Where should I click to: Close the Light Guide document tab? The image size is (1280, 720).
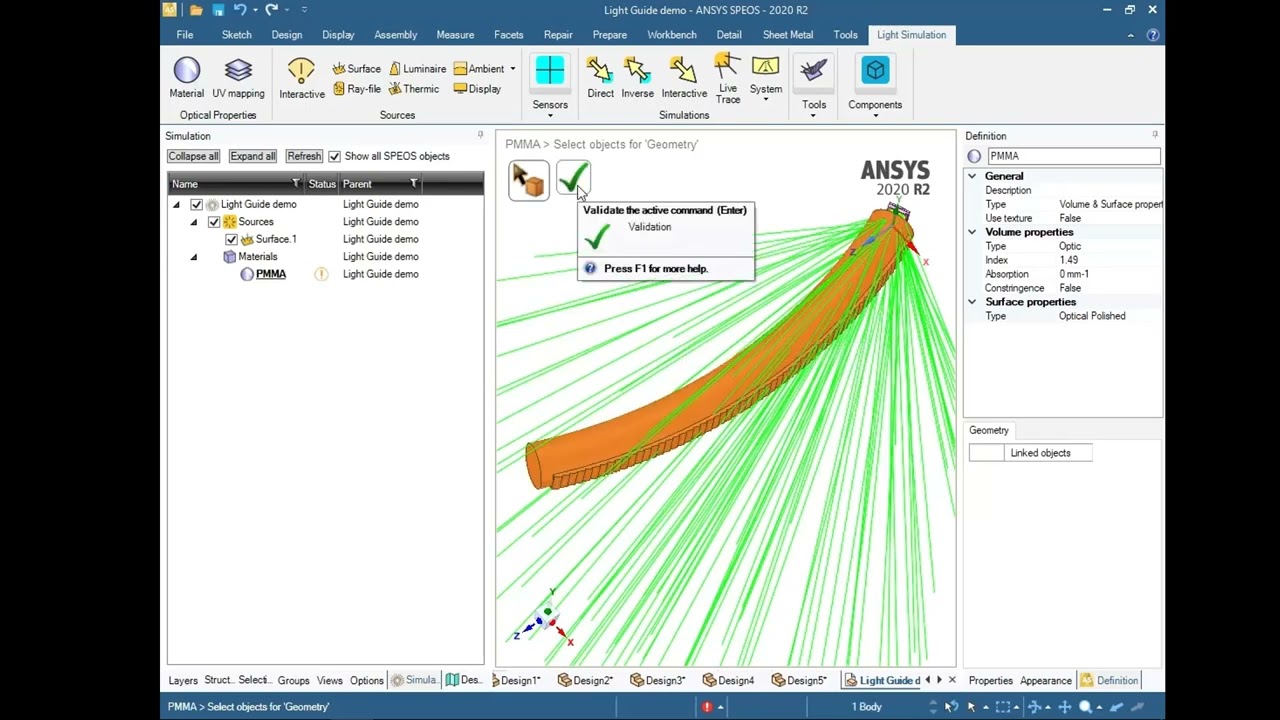click(952, 681)
